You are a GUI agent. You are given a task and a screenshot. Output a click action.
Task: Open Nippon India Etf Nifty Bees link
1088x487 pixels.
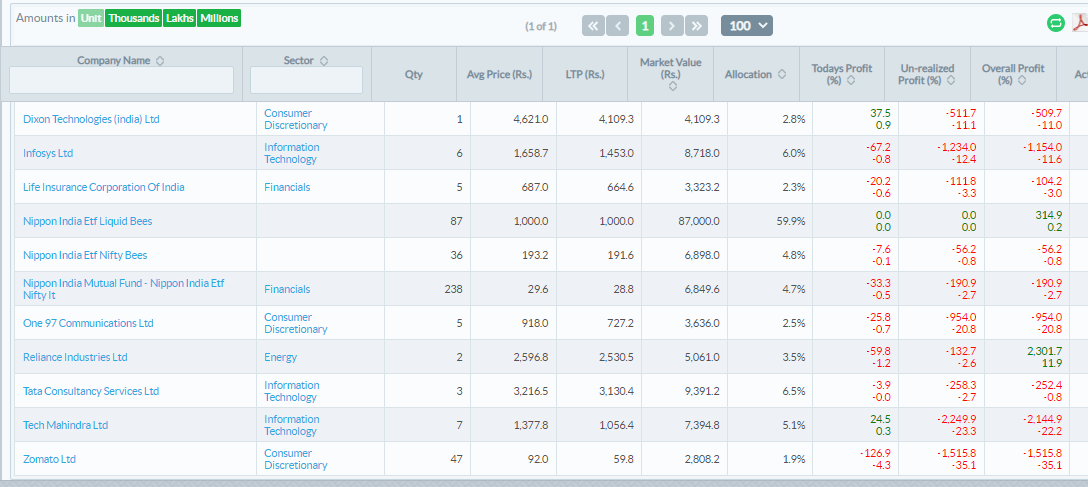(85, 255)
